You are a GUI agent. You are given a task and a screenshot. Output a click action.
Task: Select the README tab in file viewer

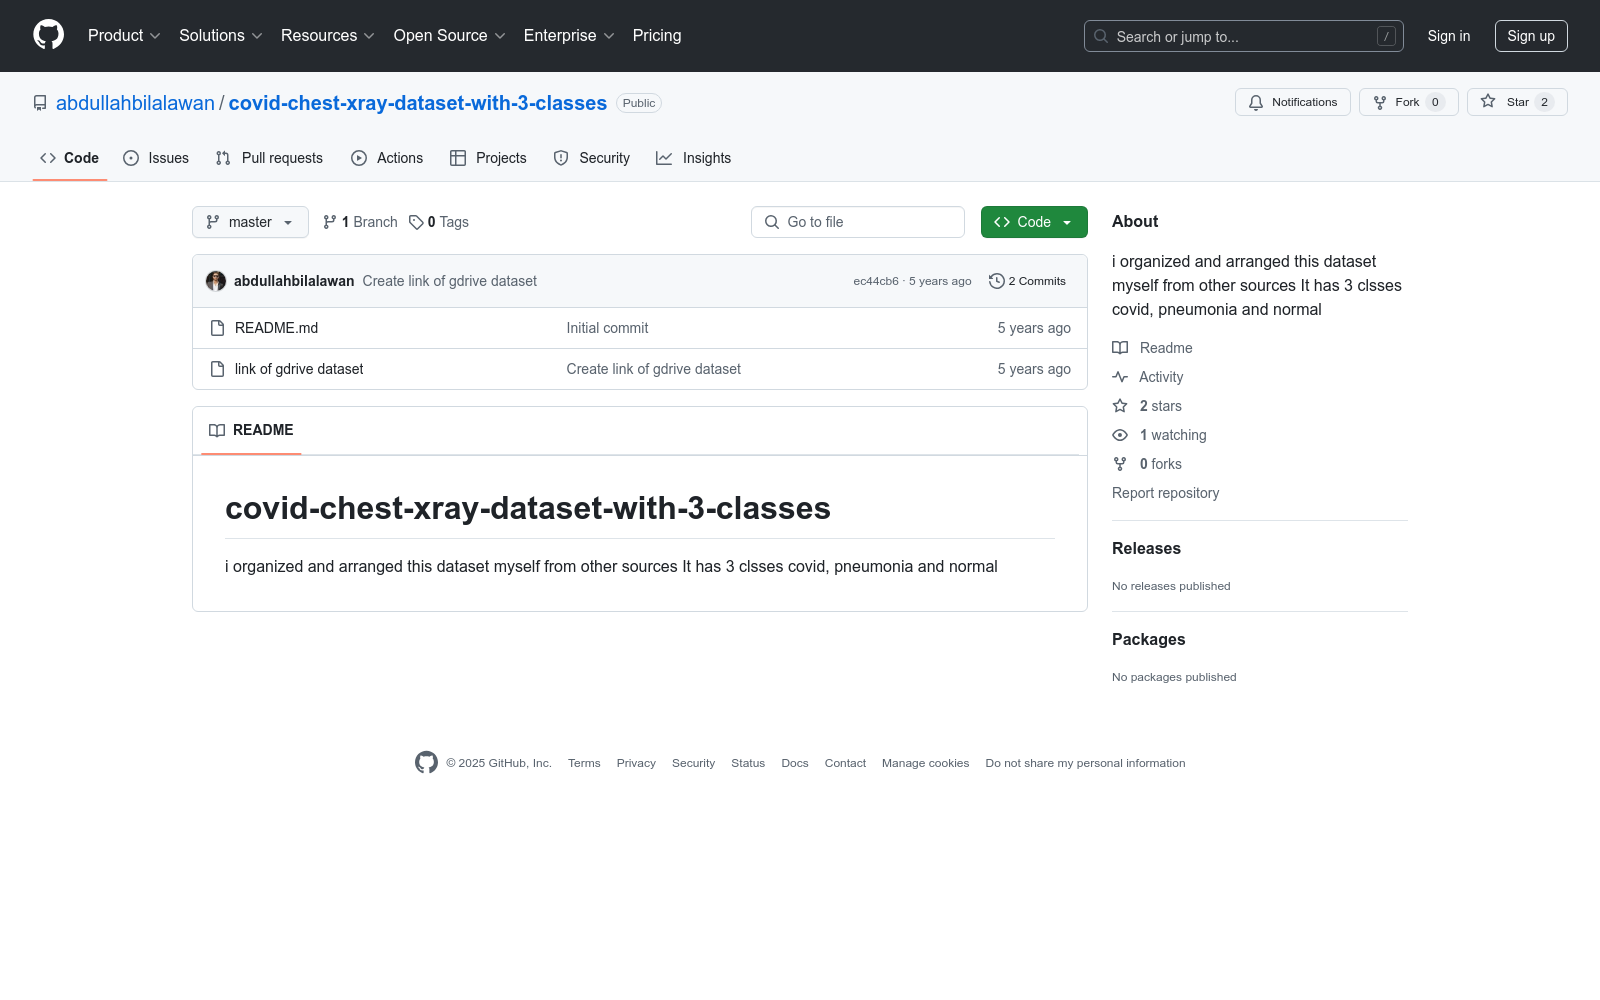(x=251, y=430)
